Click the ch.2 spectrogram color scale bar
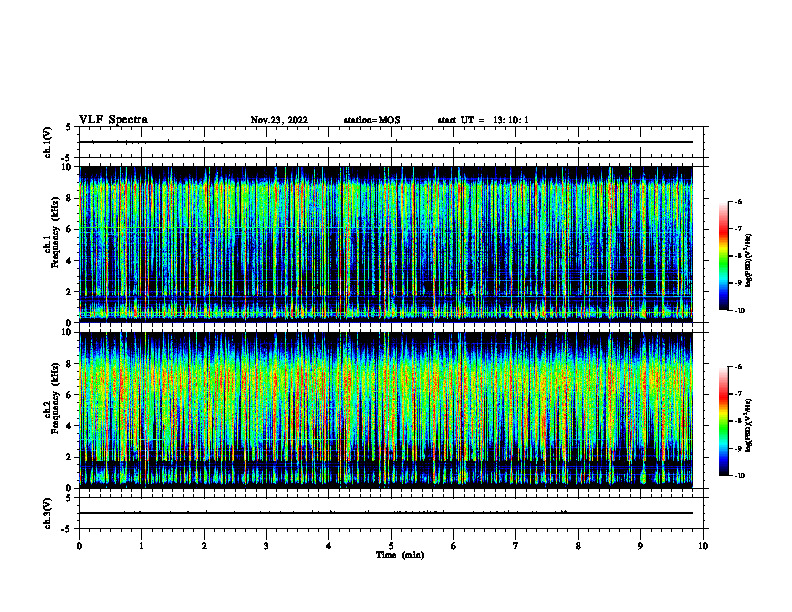This screenshot has height=612, width=792. tap(724, 421)
